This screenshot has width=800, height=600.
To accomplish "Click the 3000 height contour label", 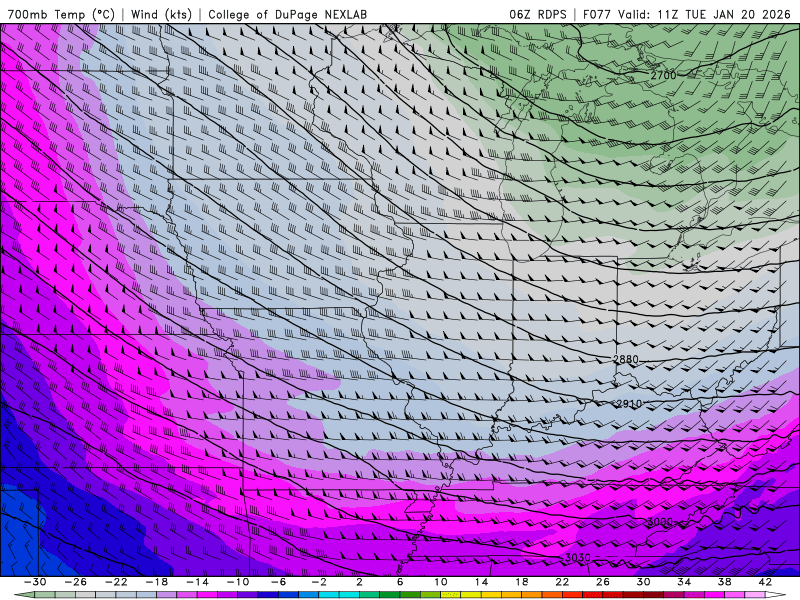I will (x=660, y=522).
